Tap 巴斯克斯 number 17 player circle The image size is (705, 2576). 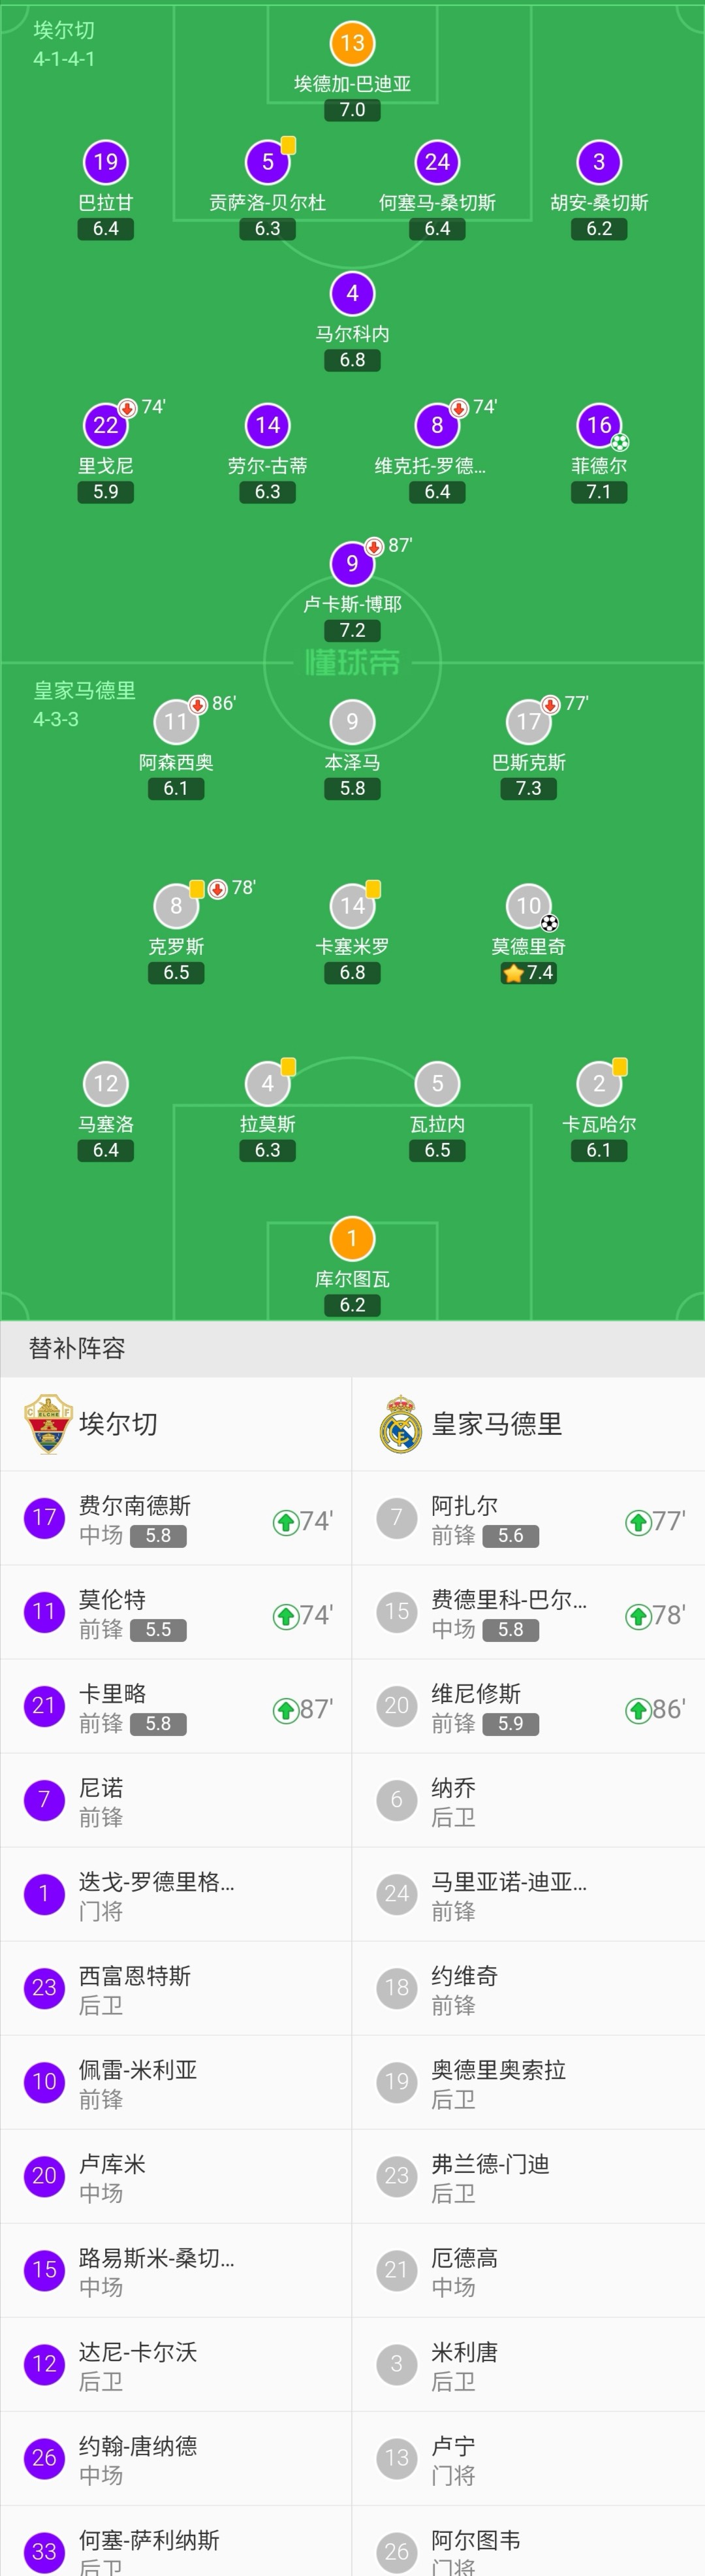click(528, 722)
